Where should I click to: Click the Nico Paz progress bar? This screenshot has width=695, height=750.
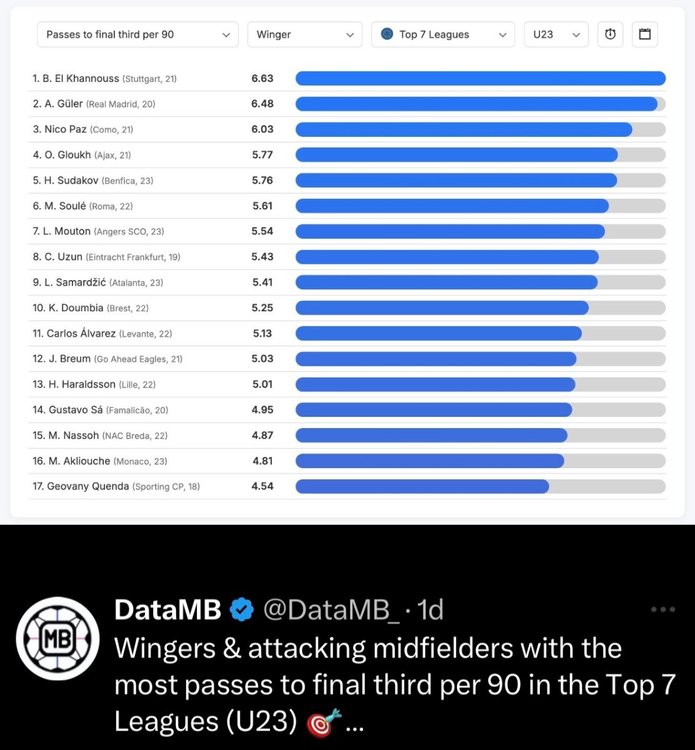pyautogui.click(x=480, y=129)
